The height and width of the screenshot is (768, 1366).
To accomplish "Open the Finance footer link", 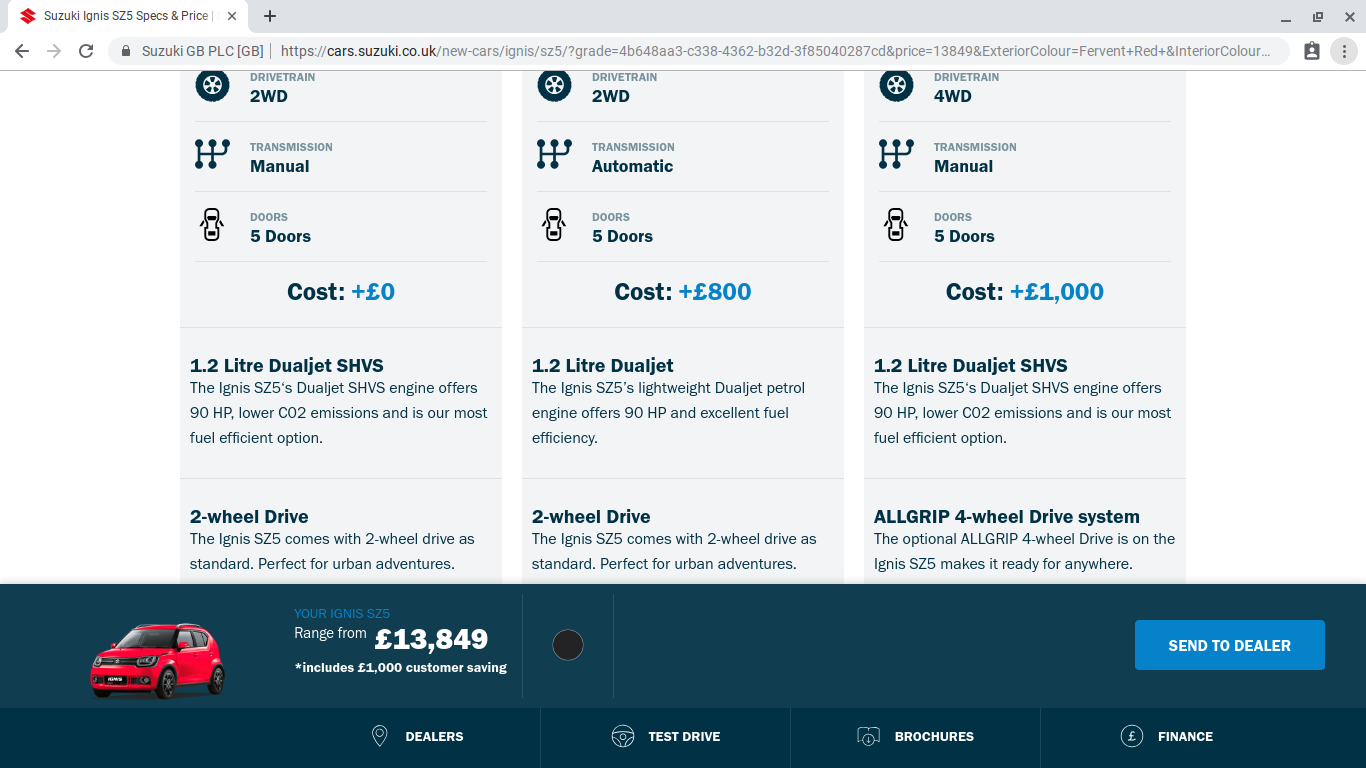I will click(x=1165, y=737).
